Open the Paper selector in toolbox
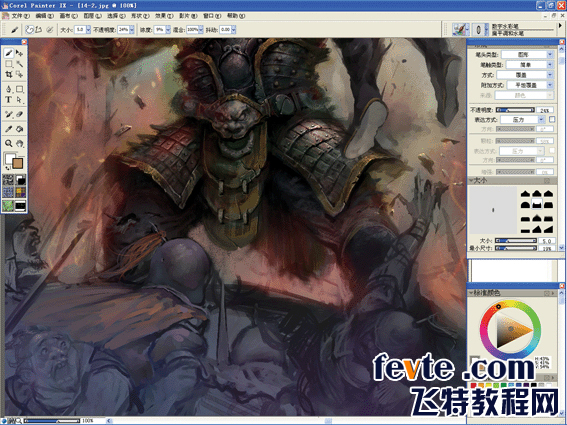The height and width of the screenshot is (425, 567). pos(8,179)
